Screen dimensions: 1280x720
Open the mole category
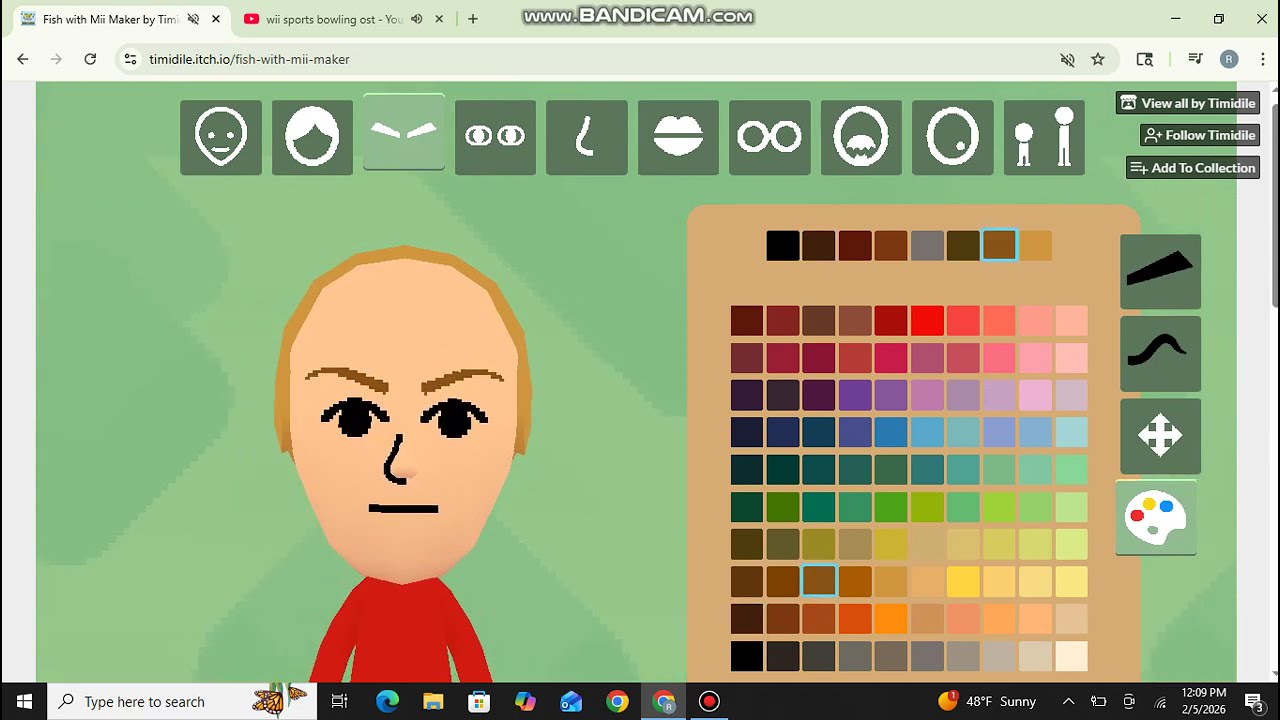point(952,137)
